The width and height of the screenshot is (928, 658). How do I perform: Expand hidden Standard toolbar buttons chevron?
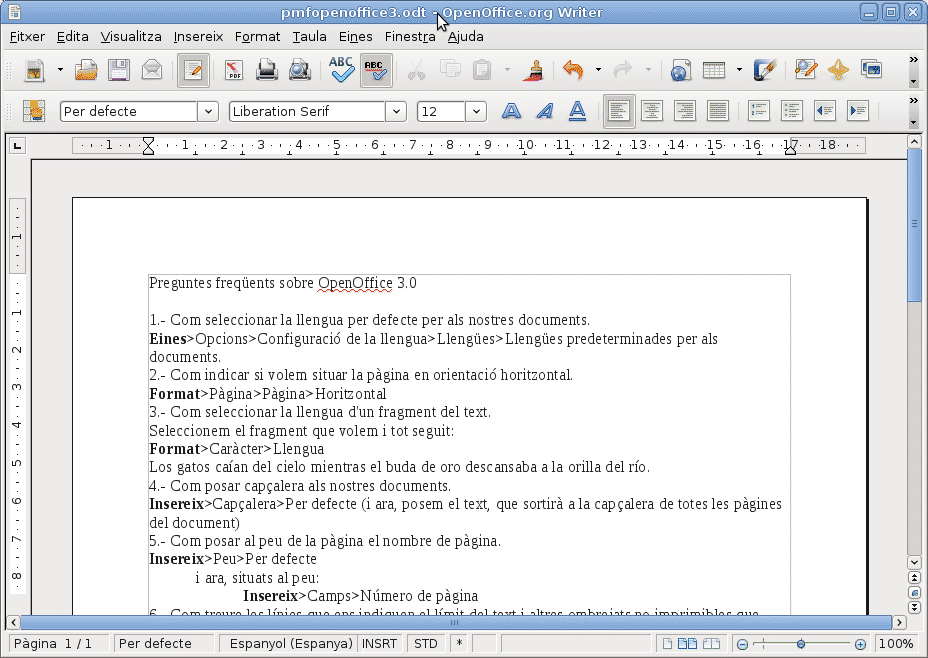coord(914,60)
